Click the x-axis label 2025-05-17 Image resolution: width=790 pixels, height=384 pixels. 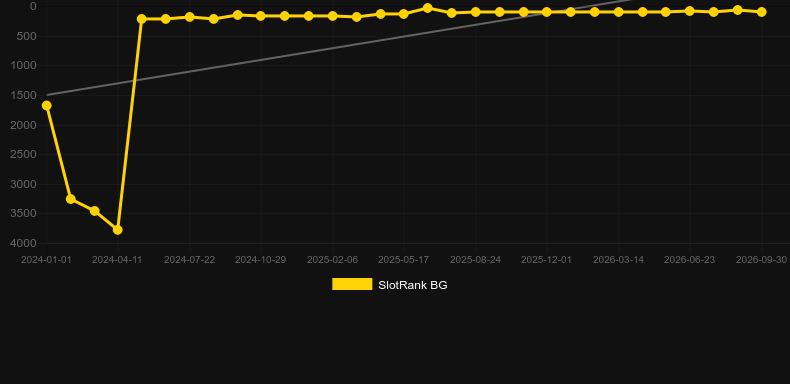point(404,260)
